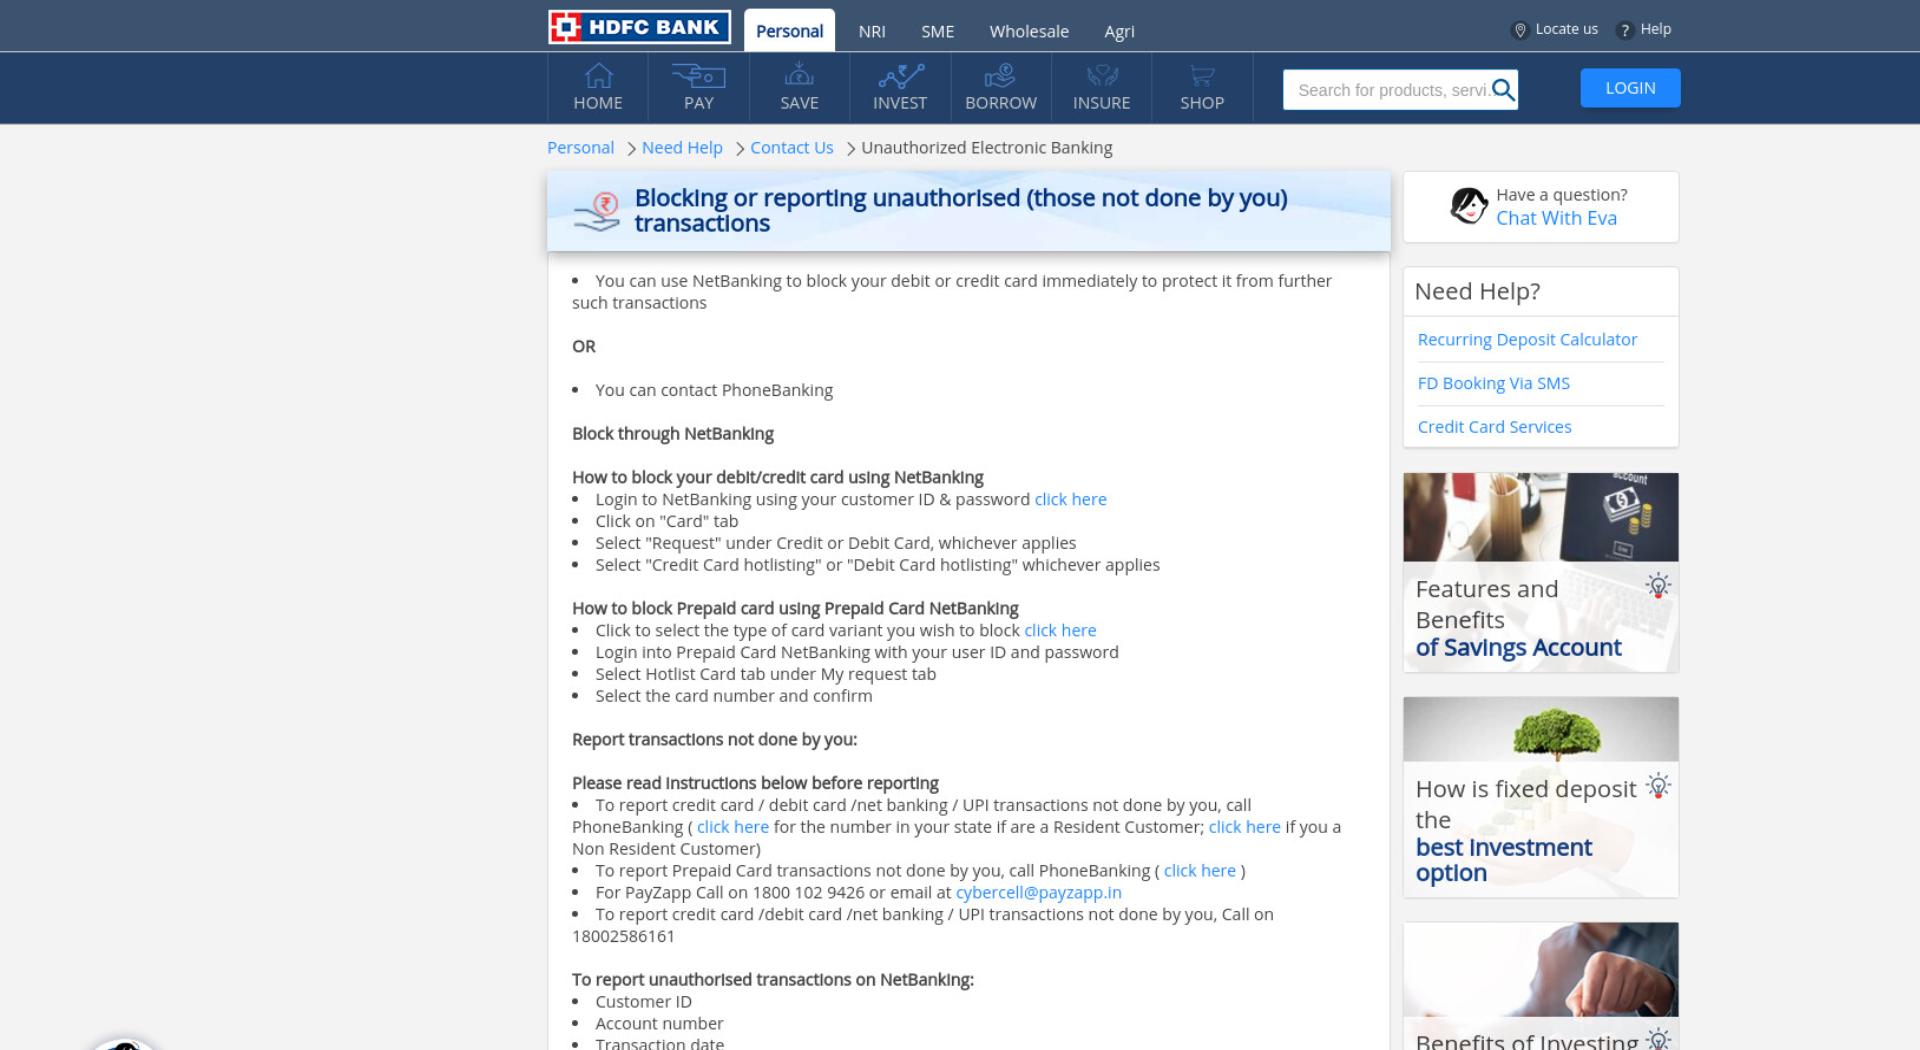Click 'Report transactions not done by you:' text

pyautogui.click(x=714, y=740)
